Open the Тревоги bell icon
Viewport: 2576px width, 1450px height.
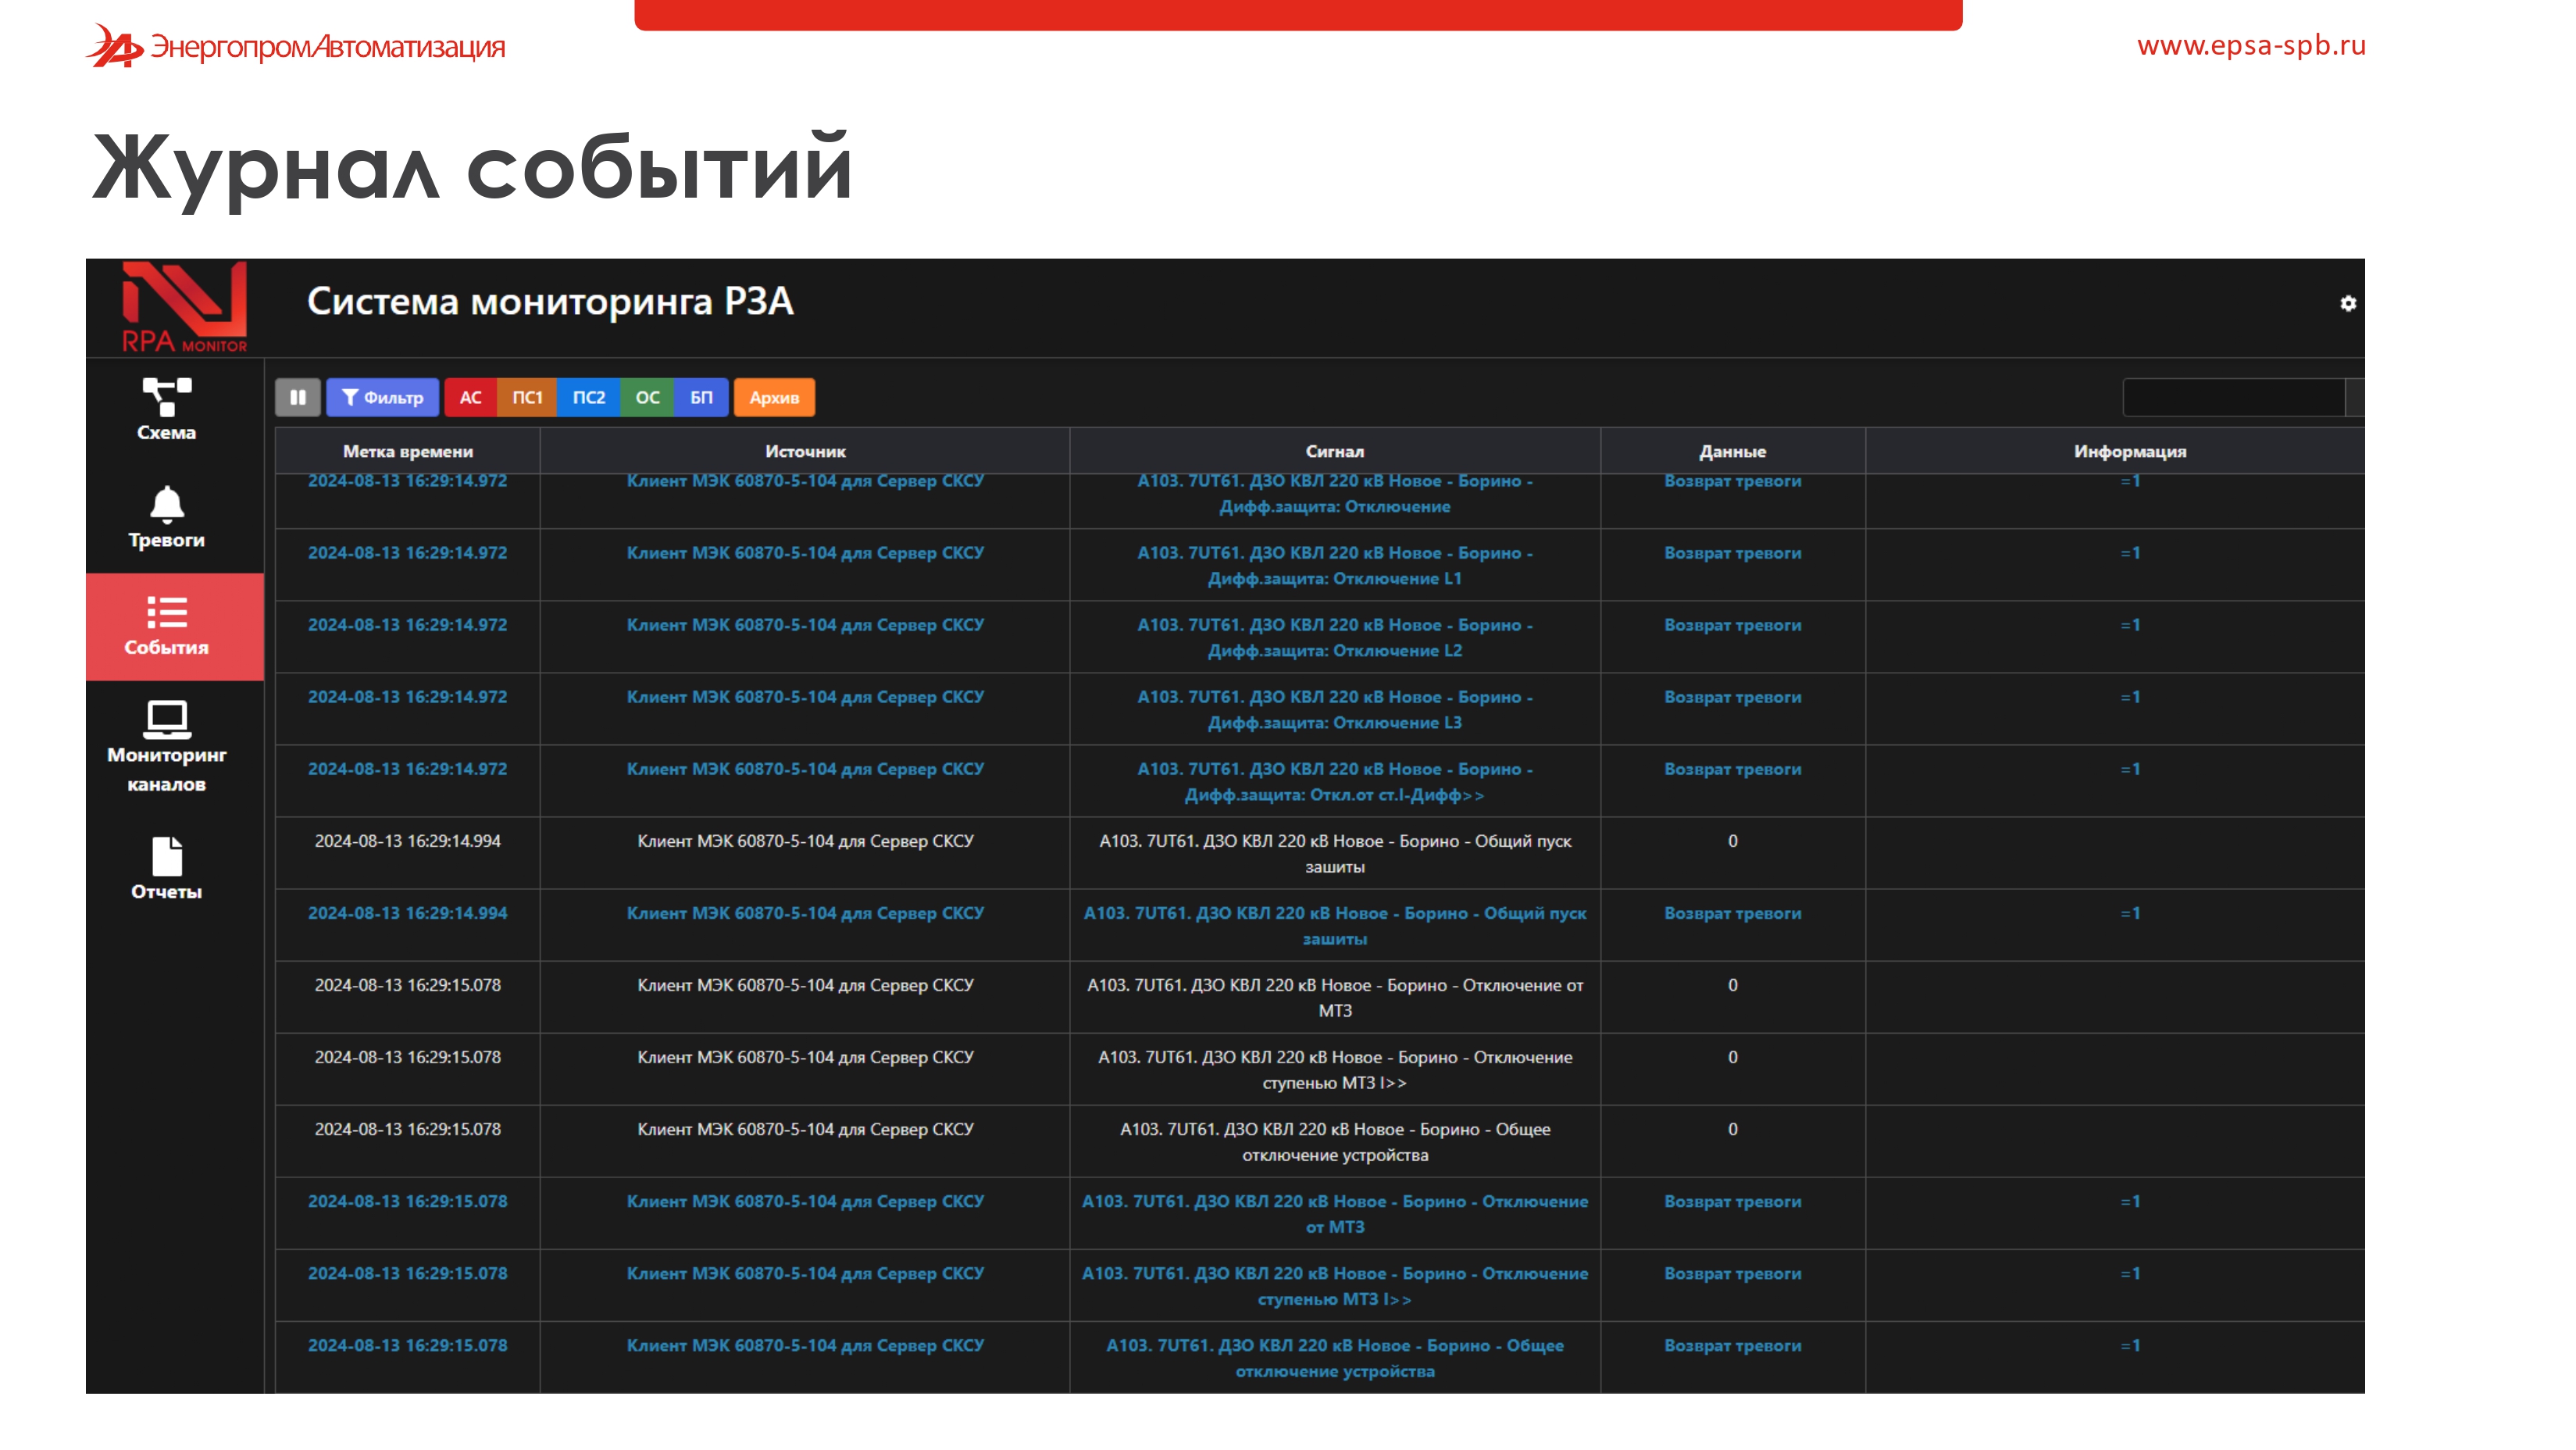point(166,505)
